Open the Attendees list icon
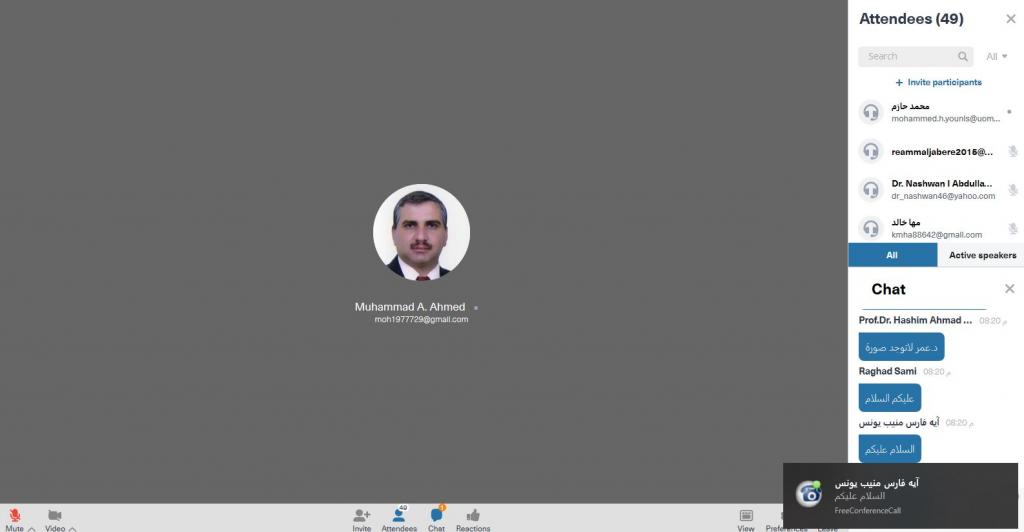 (399, 515)
